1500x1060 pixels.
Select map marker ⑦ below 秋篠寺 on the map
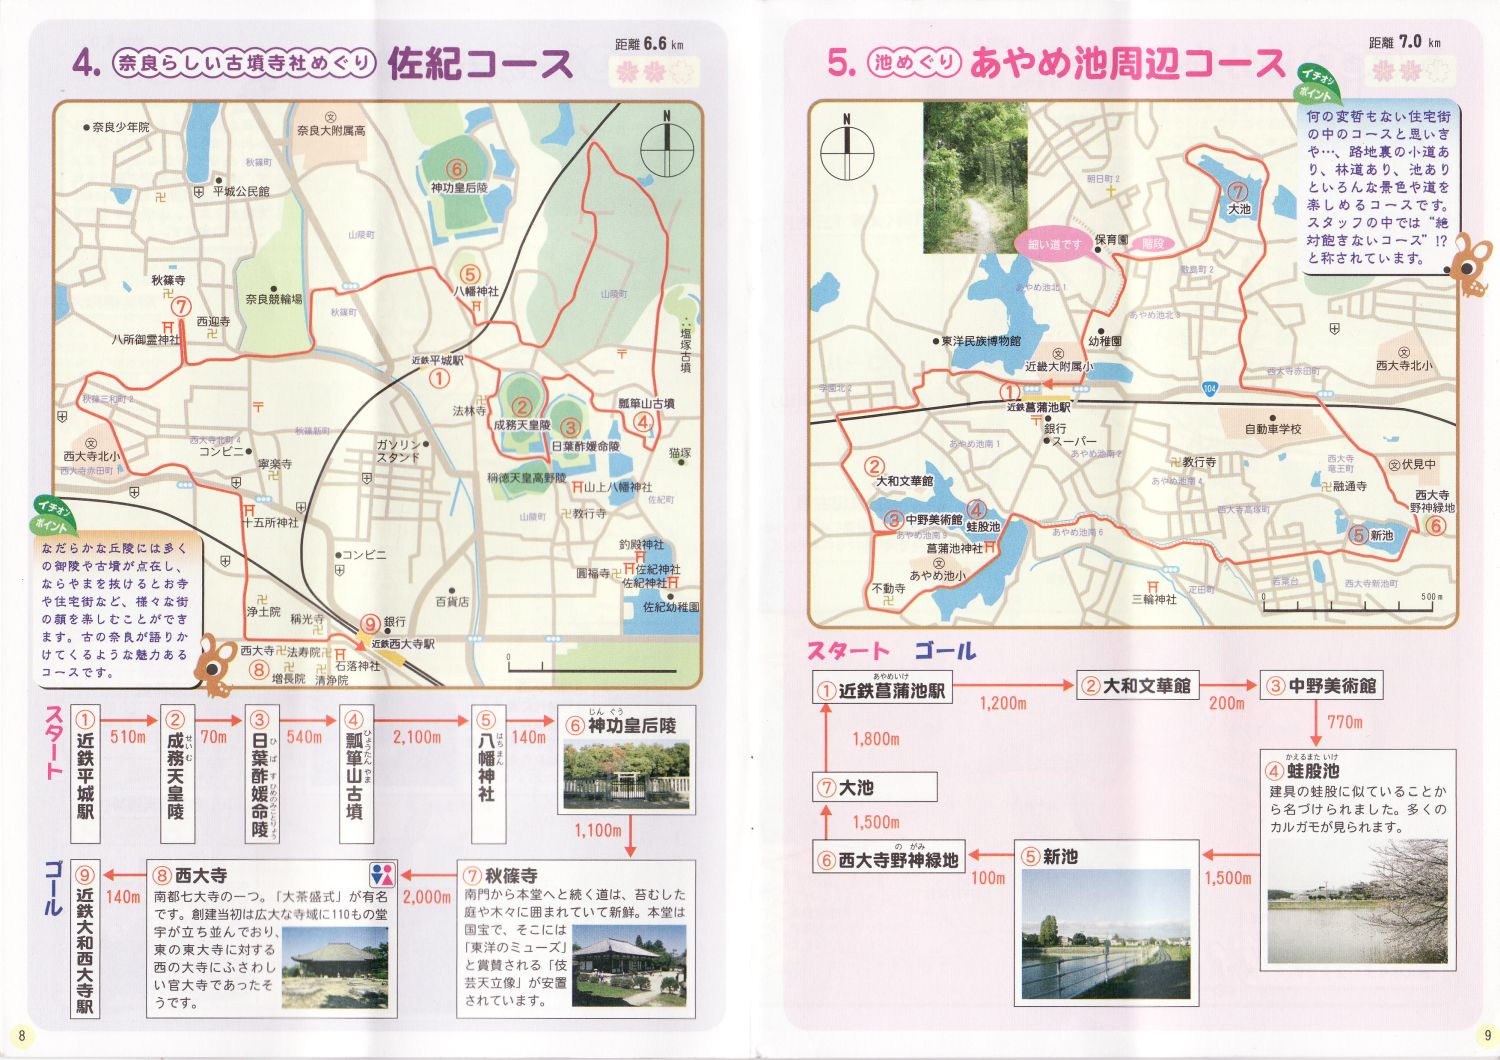point(181,307)
